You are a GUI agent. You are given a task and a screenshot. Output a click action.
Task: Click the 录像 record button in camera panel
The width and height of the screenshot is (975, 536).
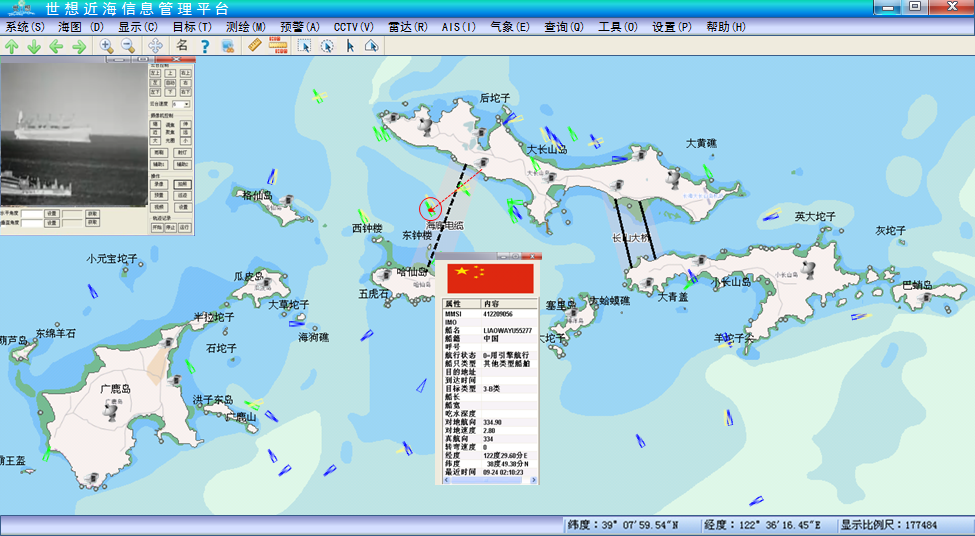tap(158, 185)
